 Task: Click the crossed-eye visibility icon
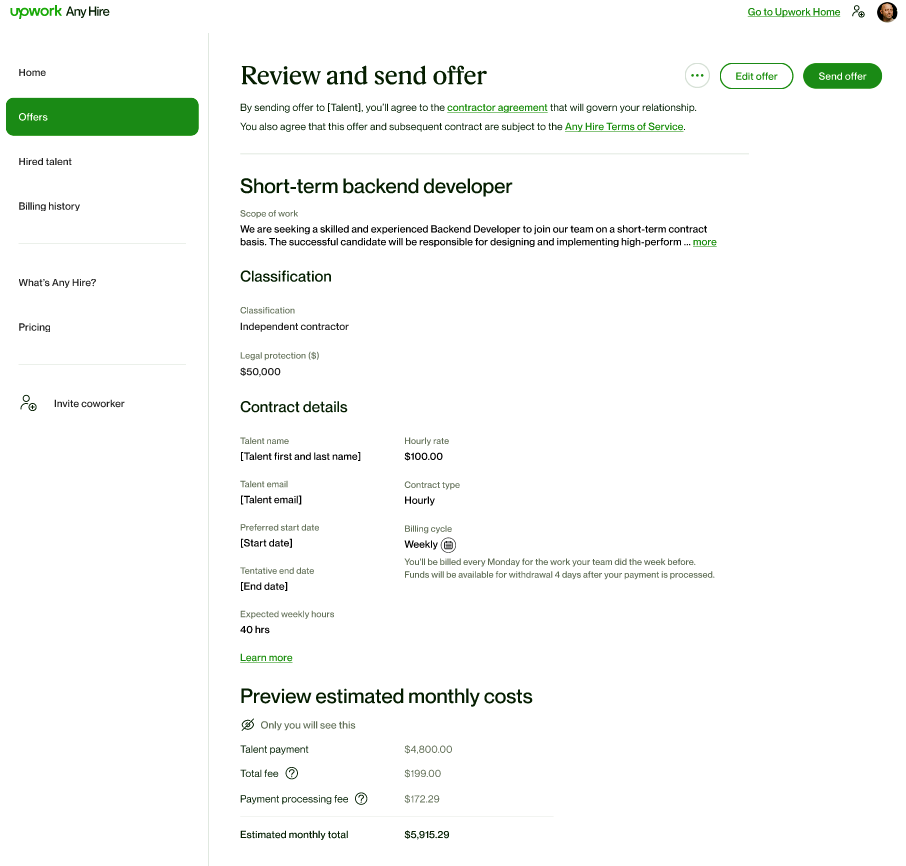(x=248, y=725)
